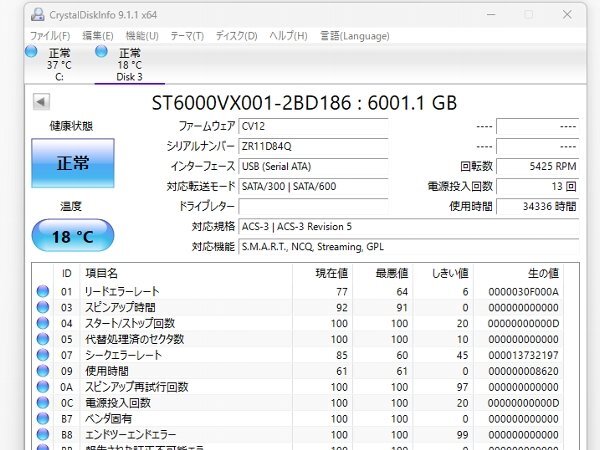This screenshot has width=600, height=450.
Task: Select row name スピンアップ時間
Action: [x=120, y=307]
